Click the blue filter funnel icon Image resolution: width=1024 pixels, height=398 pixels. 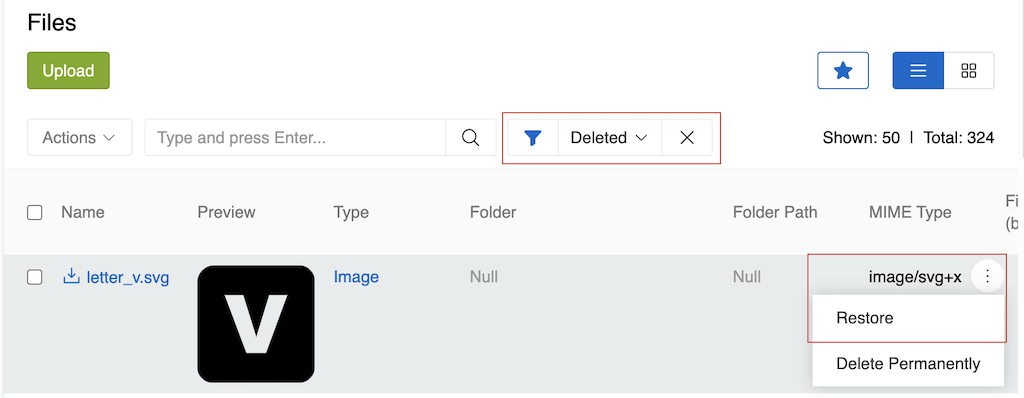click(533, 138)
